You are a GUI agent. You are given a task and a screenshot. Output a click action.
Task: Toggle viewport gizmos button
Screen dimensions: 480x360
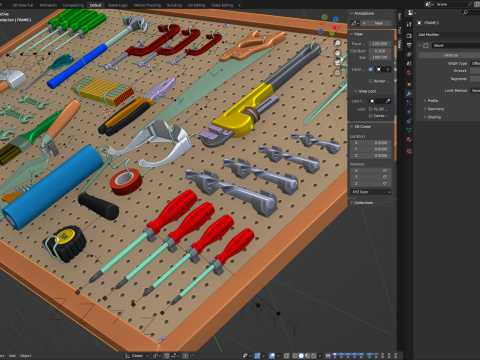pyautogui.click(x=257, y=356)
